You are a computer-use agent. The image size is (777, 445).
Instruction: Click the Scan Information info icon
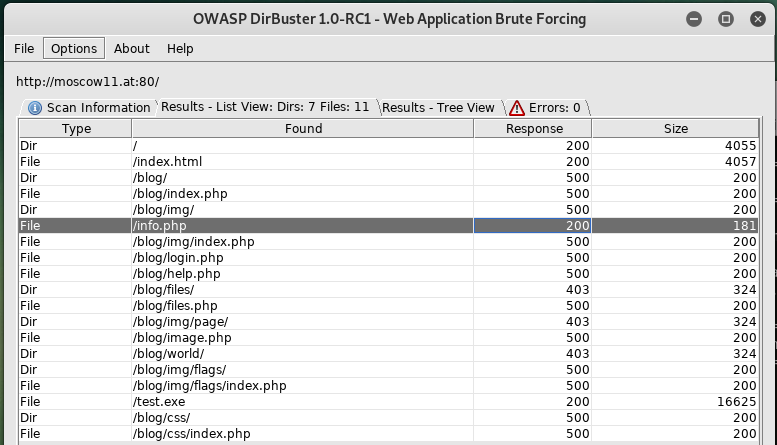coord(35,108)
